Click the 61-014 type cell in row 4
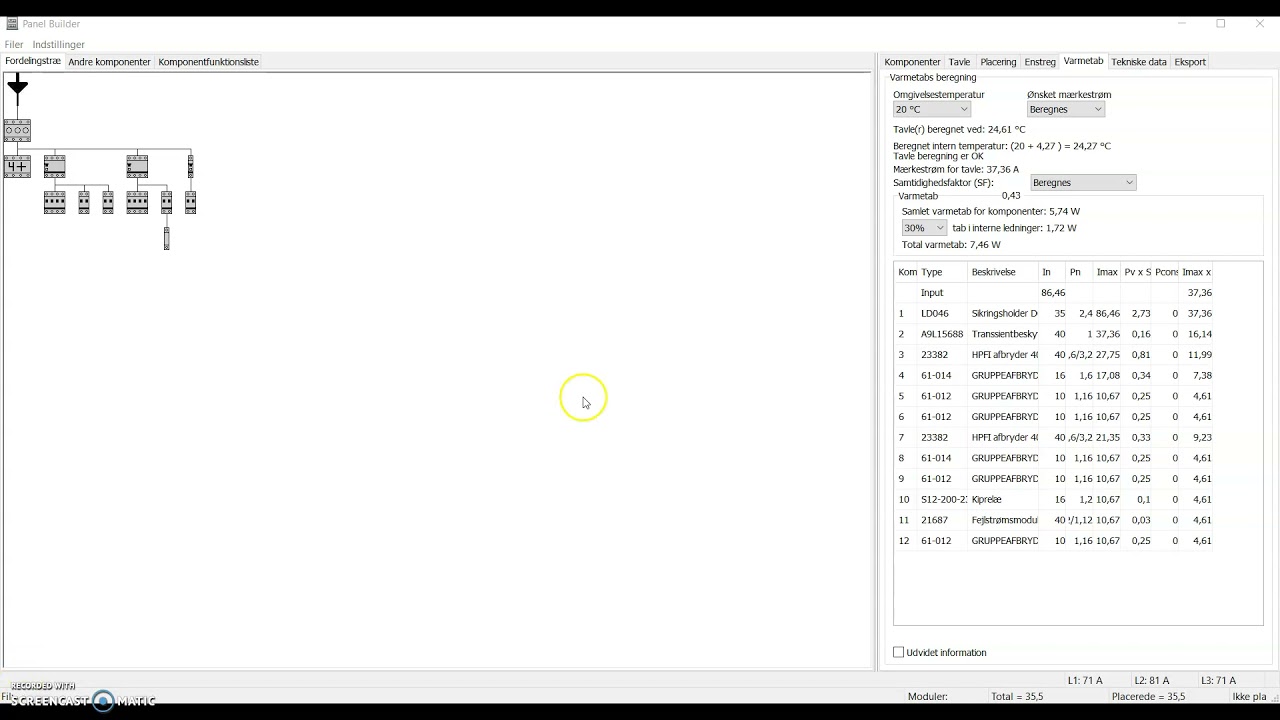This screenshot has height=720, width=1280. click(942, 376)
